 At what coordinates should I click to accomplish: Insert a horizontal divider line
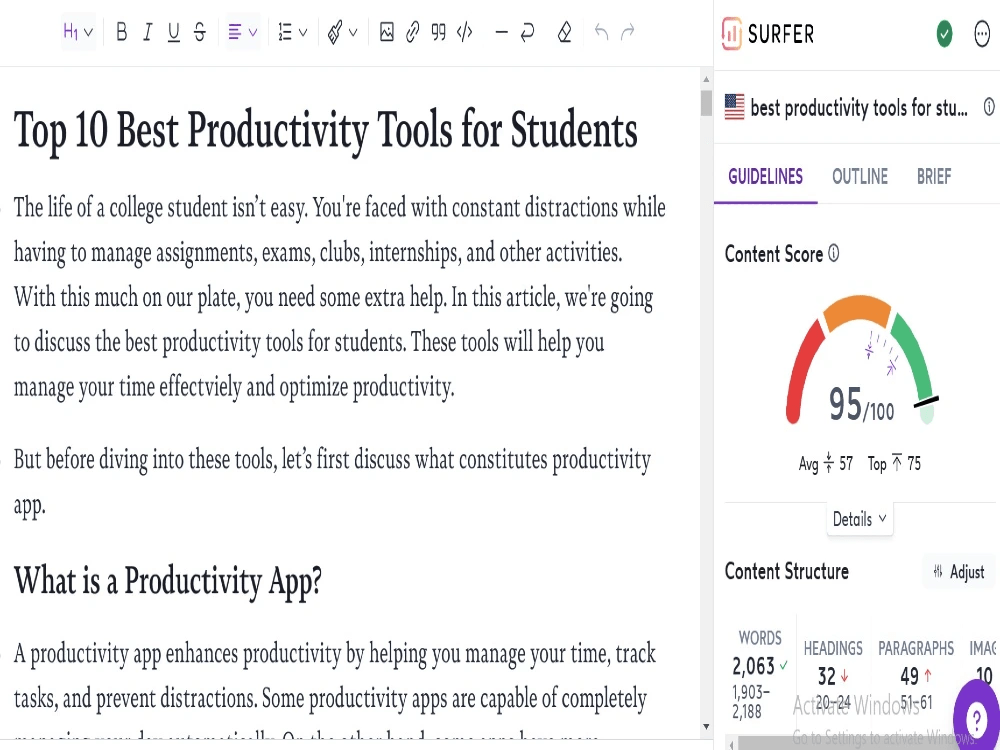(x=501, y=32)
